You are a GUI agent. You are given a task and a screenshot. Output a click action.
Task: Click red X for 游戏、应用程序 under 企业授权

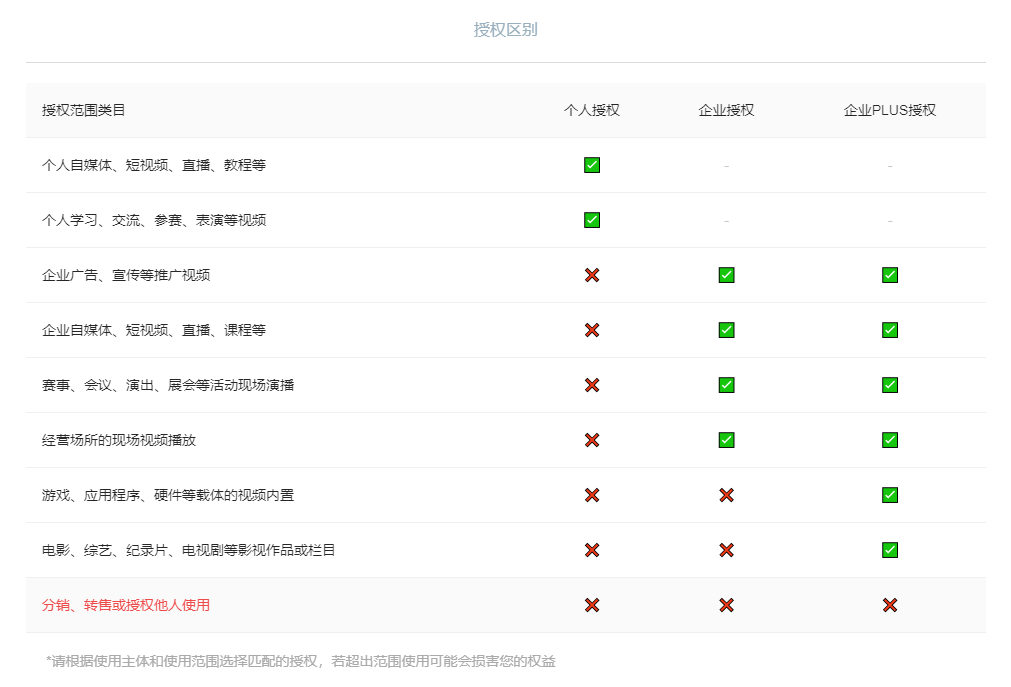[726, 495]
